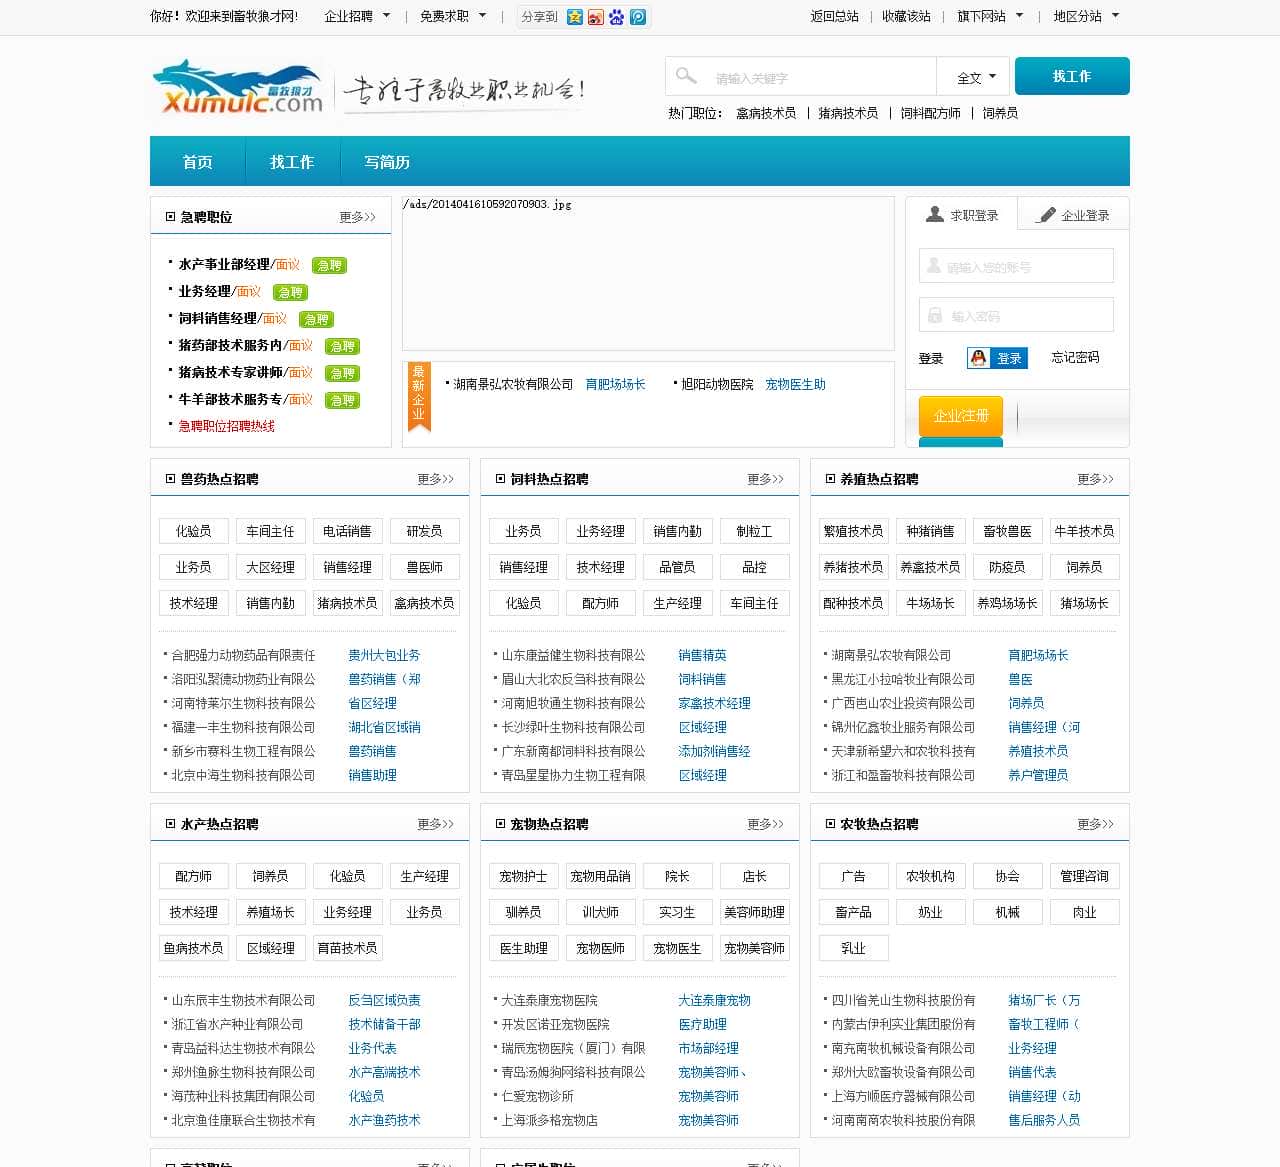The image size is (1280, 1167).
Task: Open the 企业招聘 dropdown menu
Action: 357,16
